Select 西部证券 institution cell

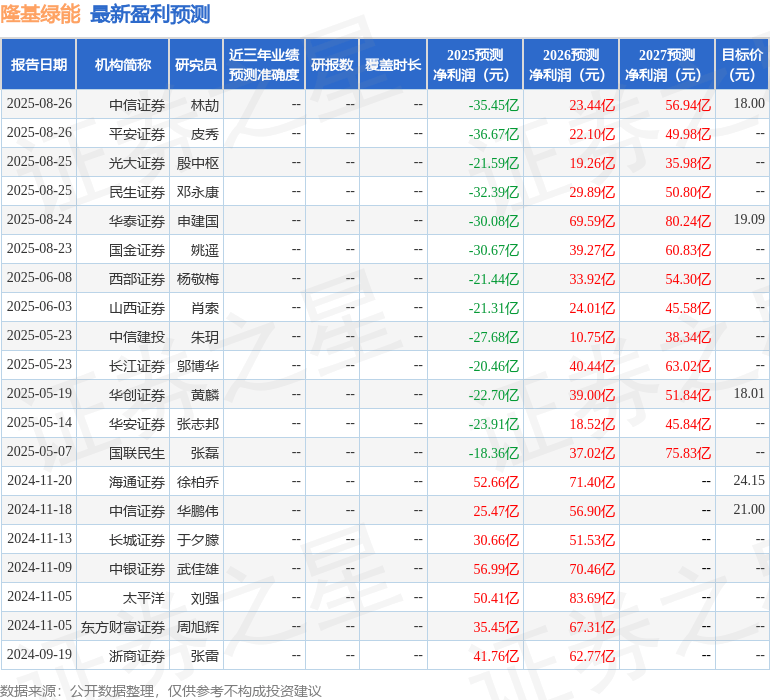coord(137,279)
